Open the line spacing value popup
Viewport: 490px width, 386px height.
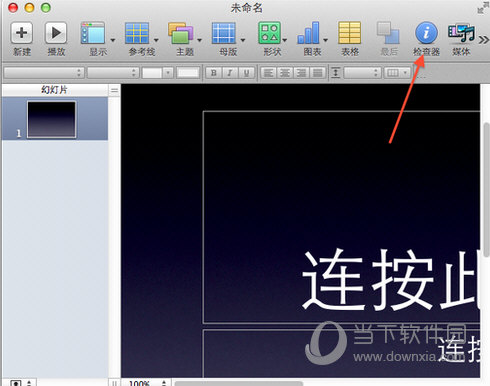click(x=362, y=72)
